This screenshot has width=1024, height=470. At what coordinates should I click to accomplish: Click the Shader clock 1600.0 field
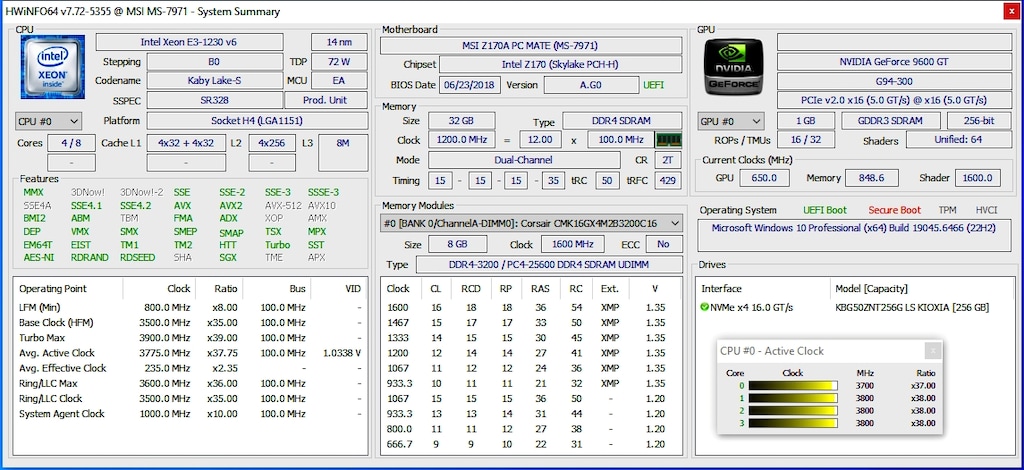[978, 178]
